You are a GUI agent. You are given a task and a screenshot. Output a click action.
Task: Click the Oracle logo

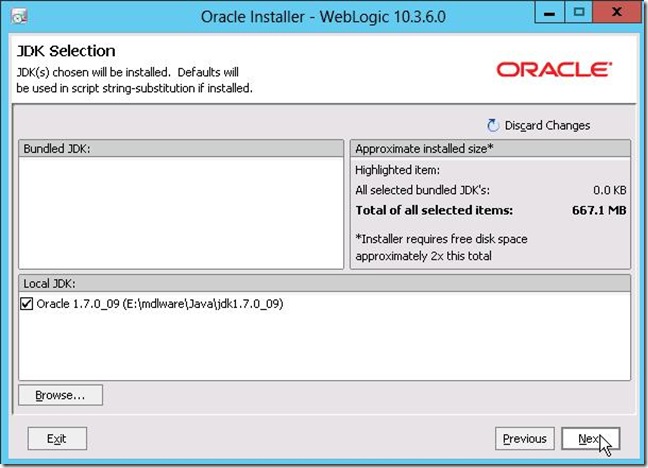(x=554, y=69)
